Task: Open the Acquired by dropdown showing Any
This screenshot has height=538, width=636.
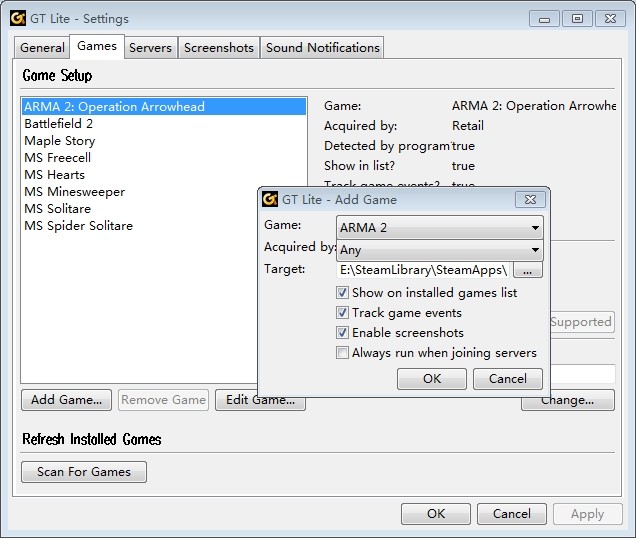Action: 440,250
